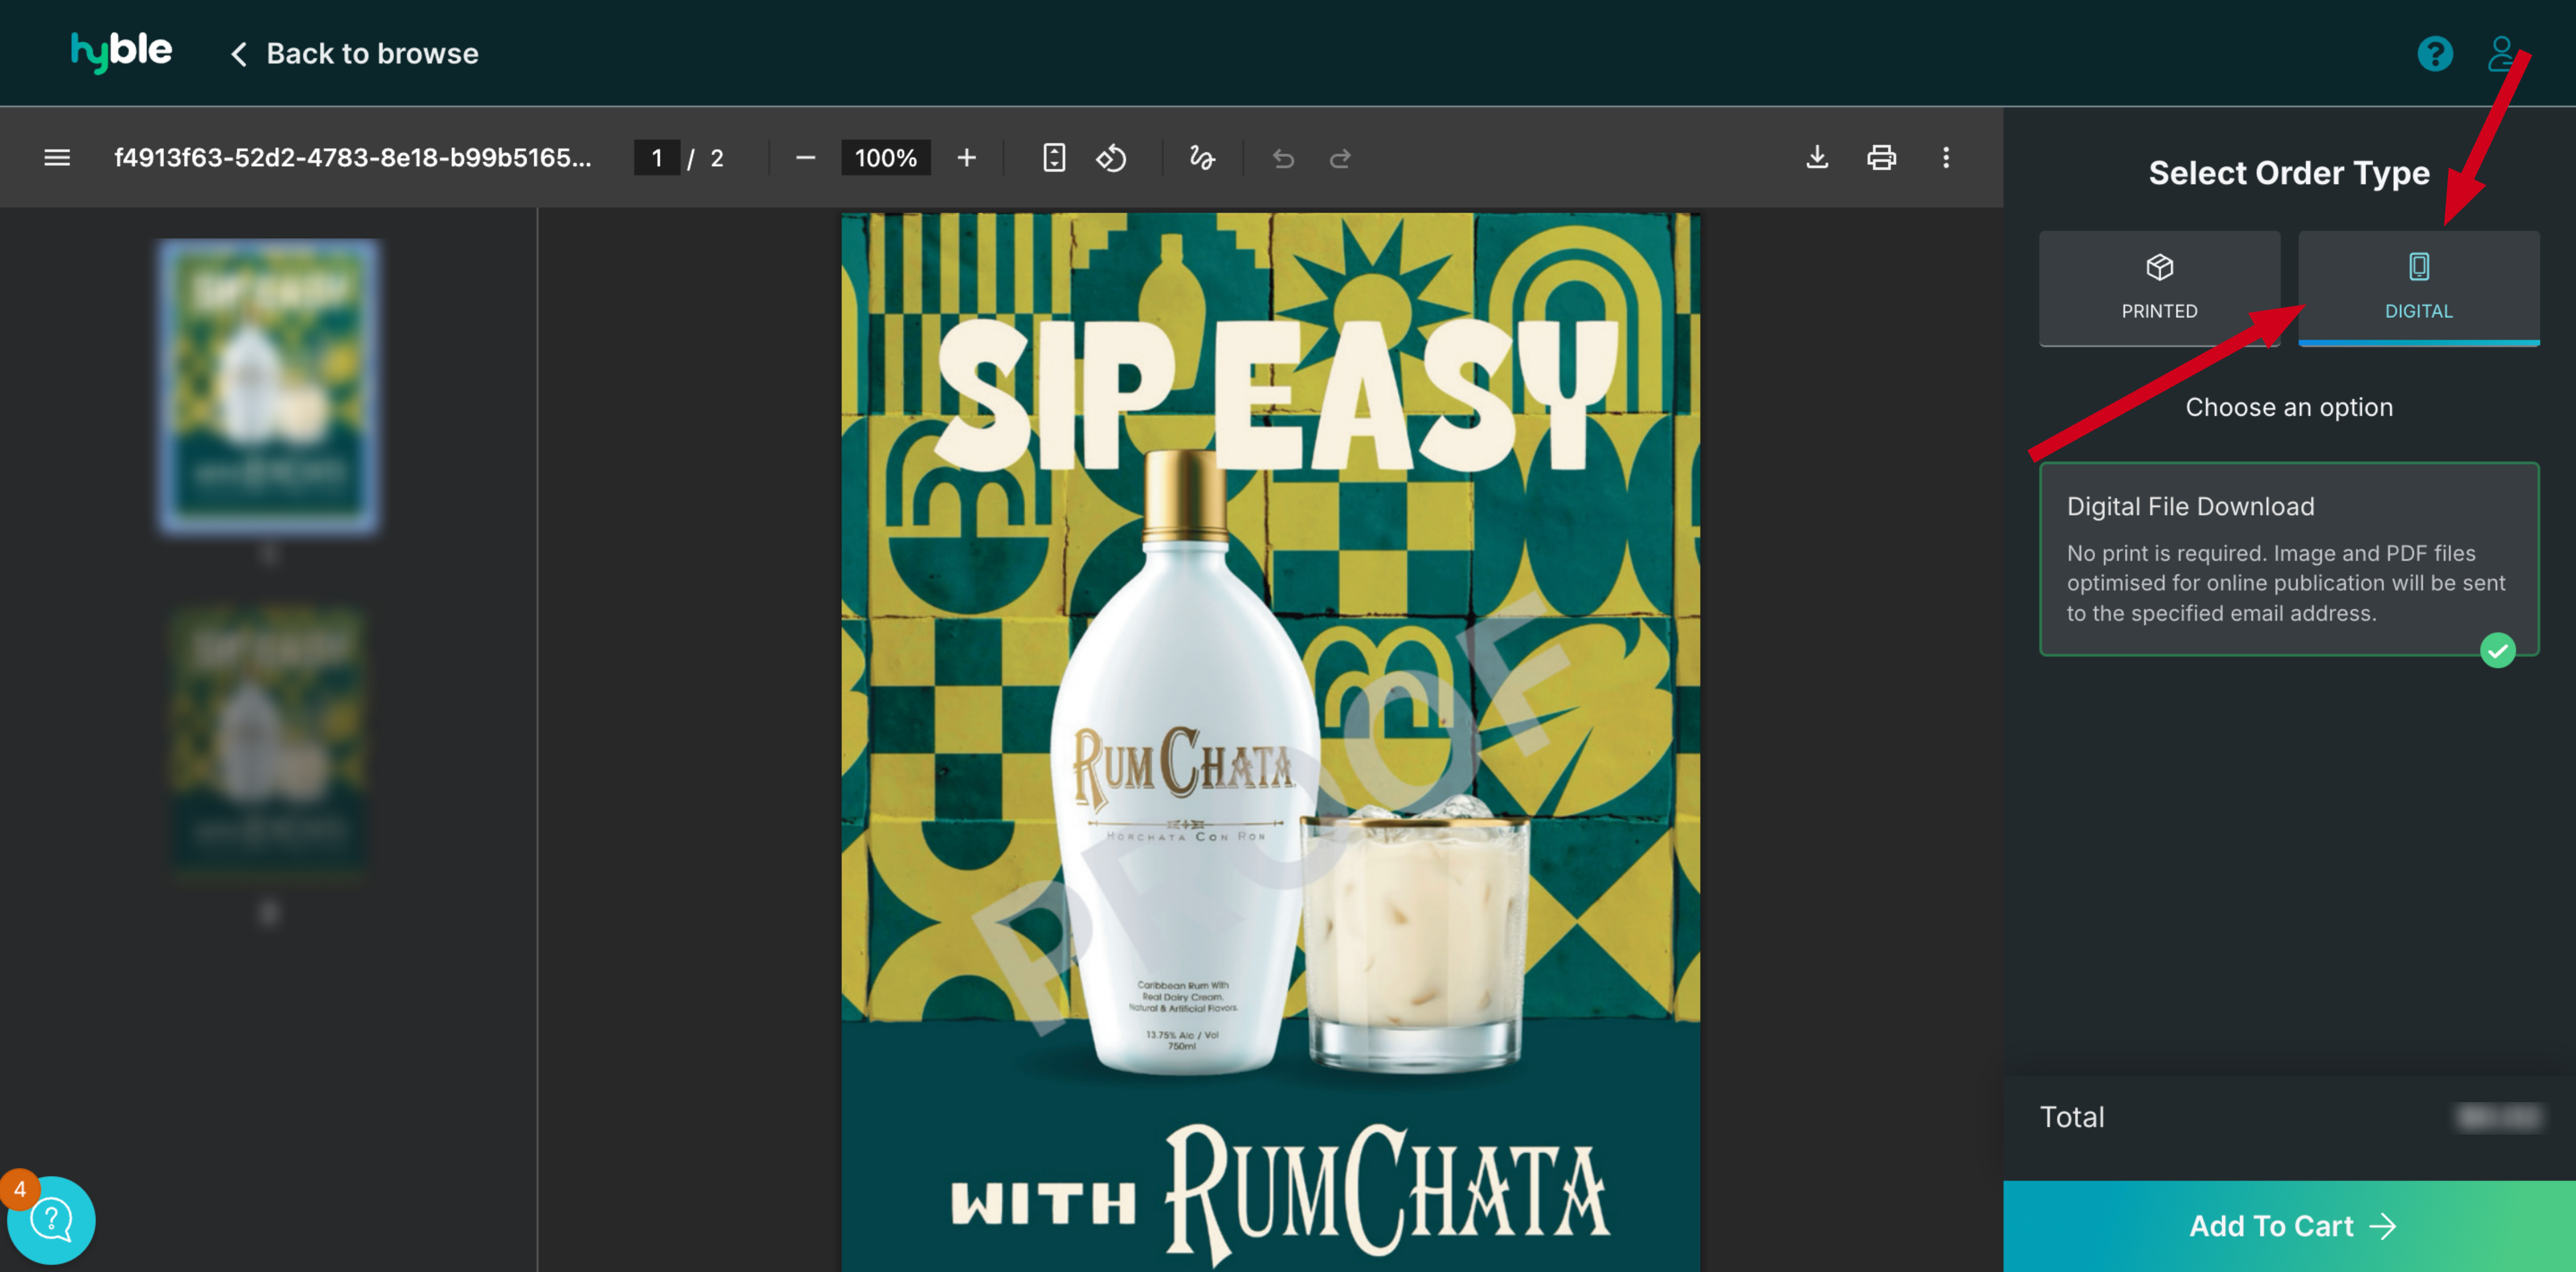The image size is (2576, 1272).
Task: Select the Digital File Download option
Action: coord(2288,558)
